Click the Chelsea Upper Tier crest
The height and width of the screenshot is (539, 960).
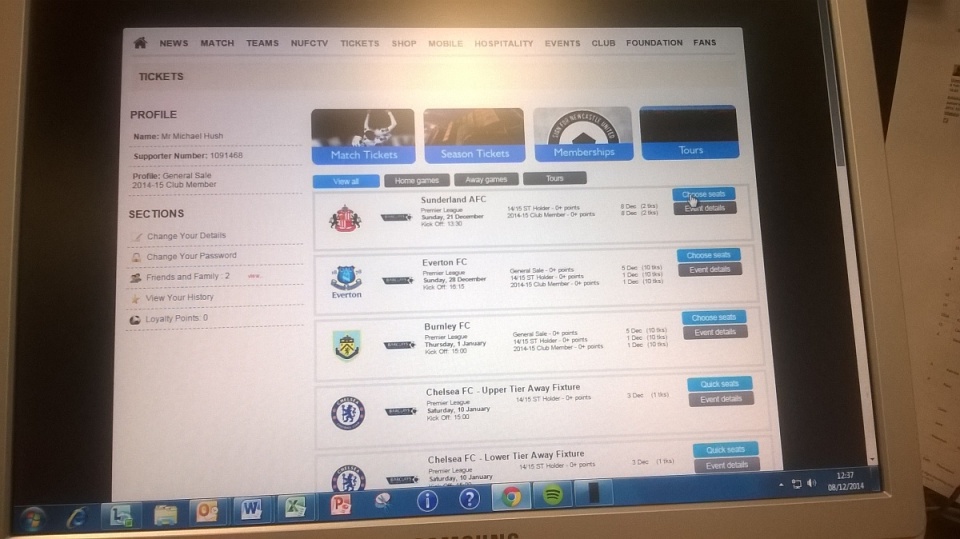pyautogui.click(x=348, y=412)
